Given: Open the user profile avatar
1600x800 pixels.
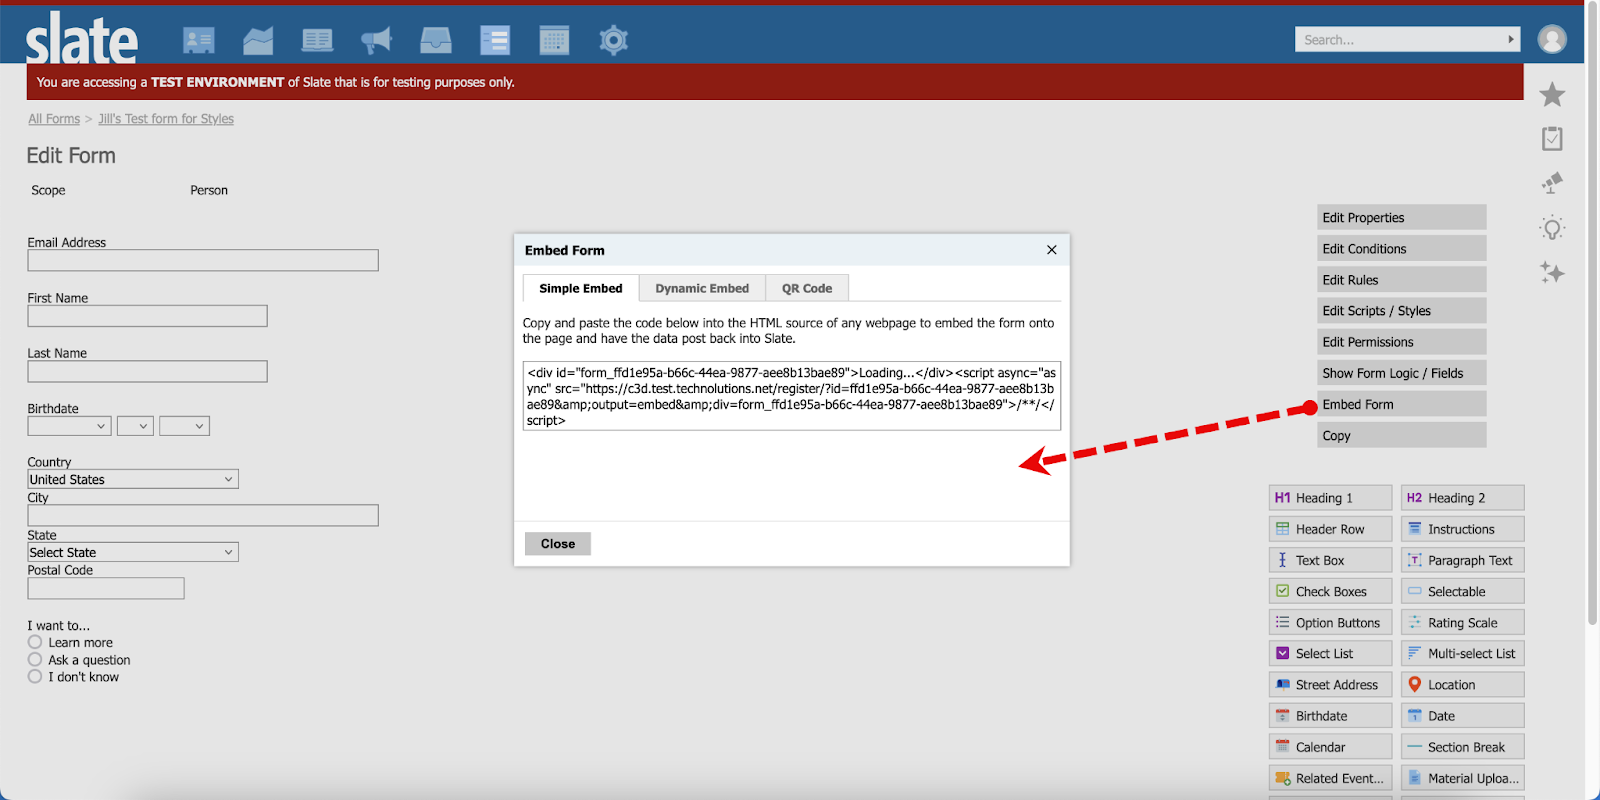Looking at the screenshot, I should click(x=1552, y=39).
